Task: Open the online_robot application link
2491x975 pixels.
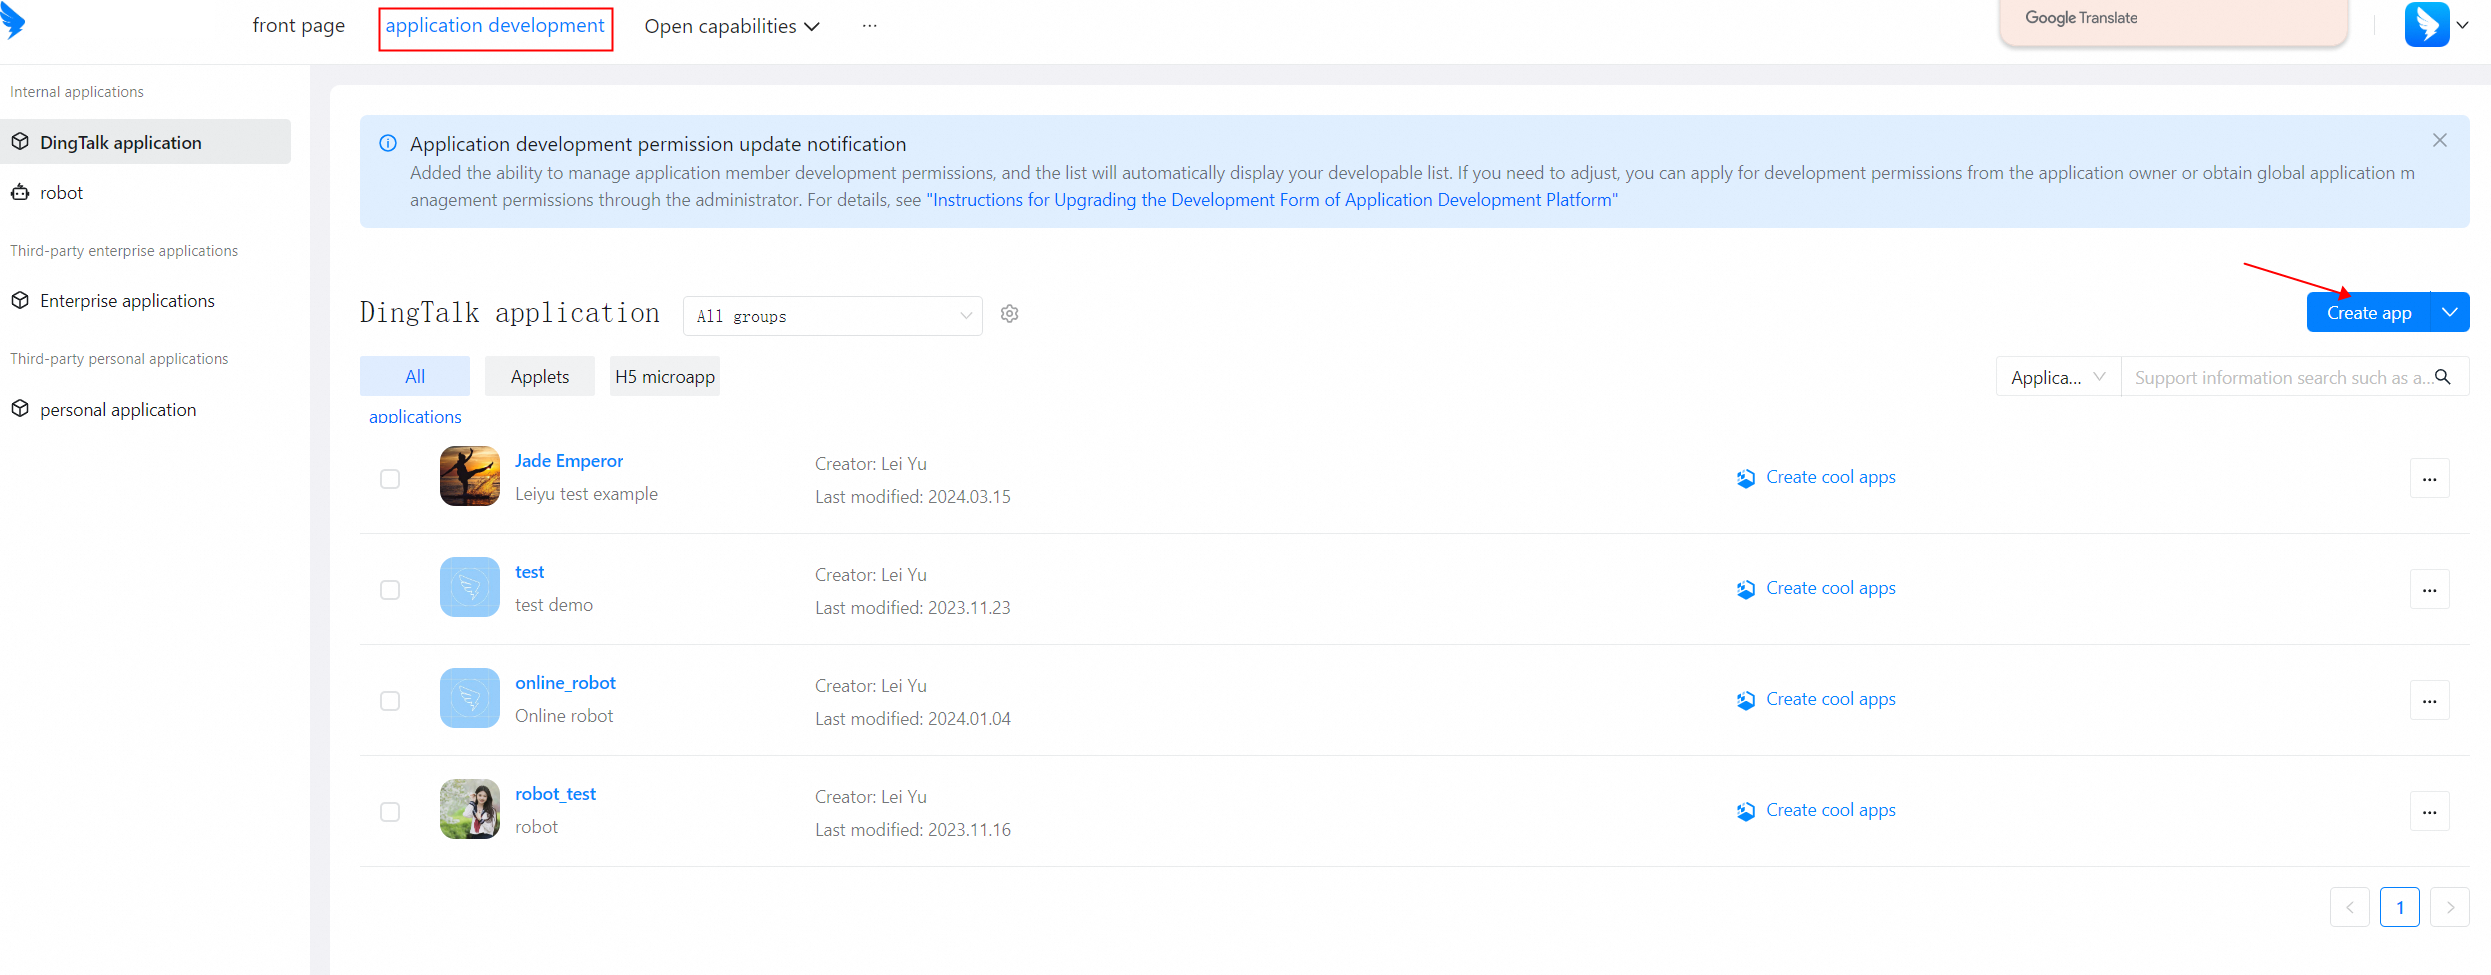Action: [x=566, y=682]
